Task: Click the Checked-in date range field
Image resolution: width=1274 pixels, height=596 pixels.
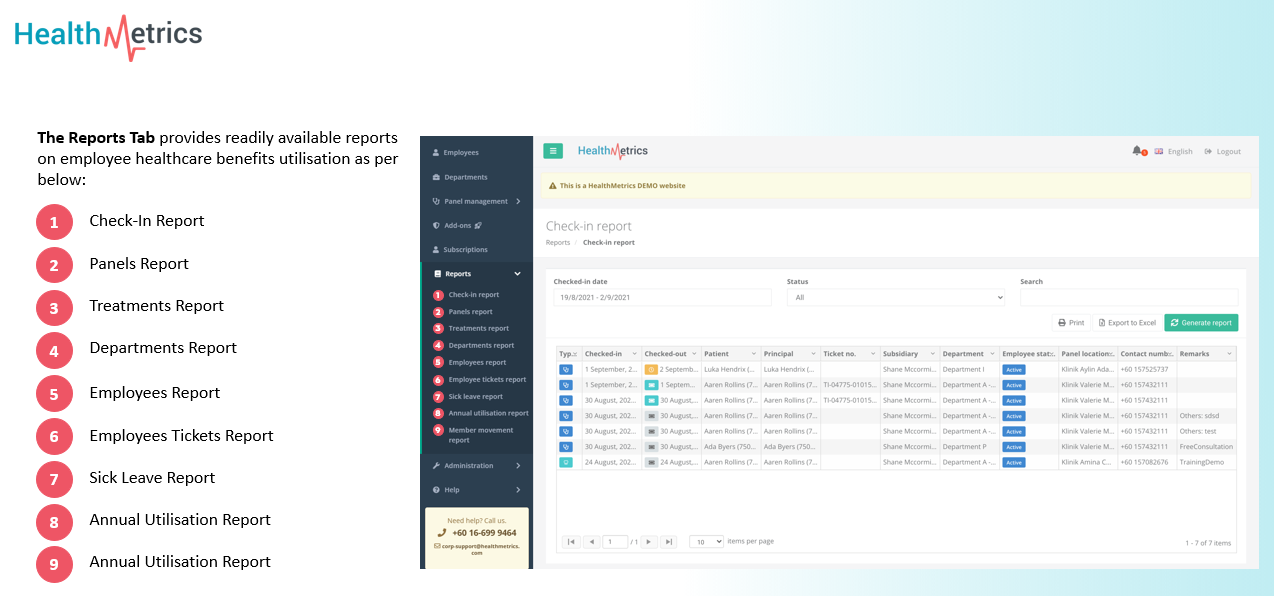Action: click(x=662, y=298)
